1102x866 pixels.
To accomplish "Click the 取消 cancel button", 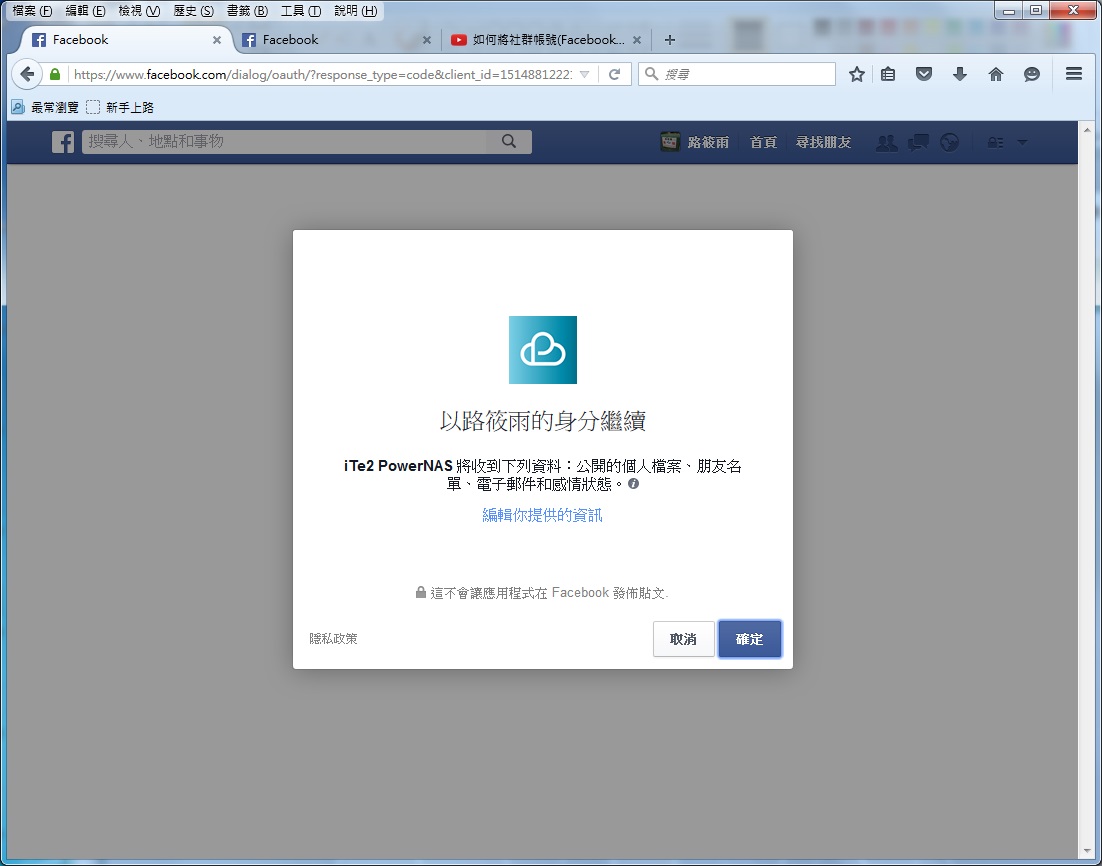I will coord(683,639).
